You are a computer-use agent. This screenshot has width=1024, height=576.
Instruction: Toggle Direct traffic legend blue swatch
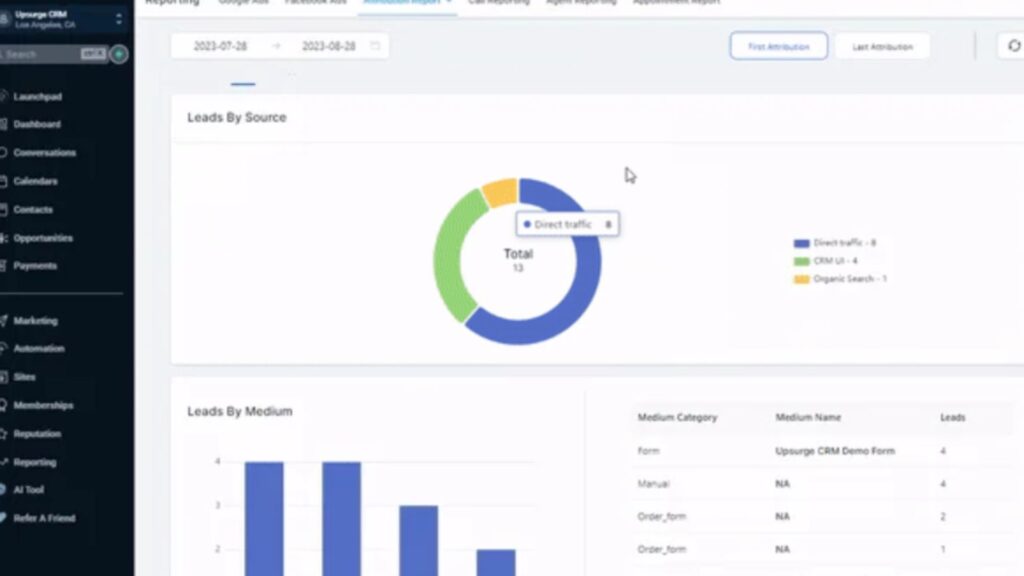tap(801, 244)
